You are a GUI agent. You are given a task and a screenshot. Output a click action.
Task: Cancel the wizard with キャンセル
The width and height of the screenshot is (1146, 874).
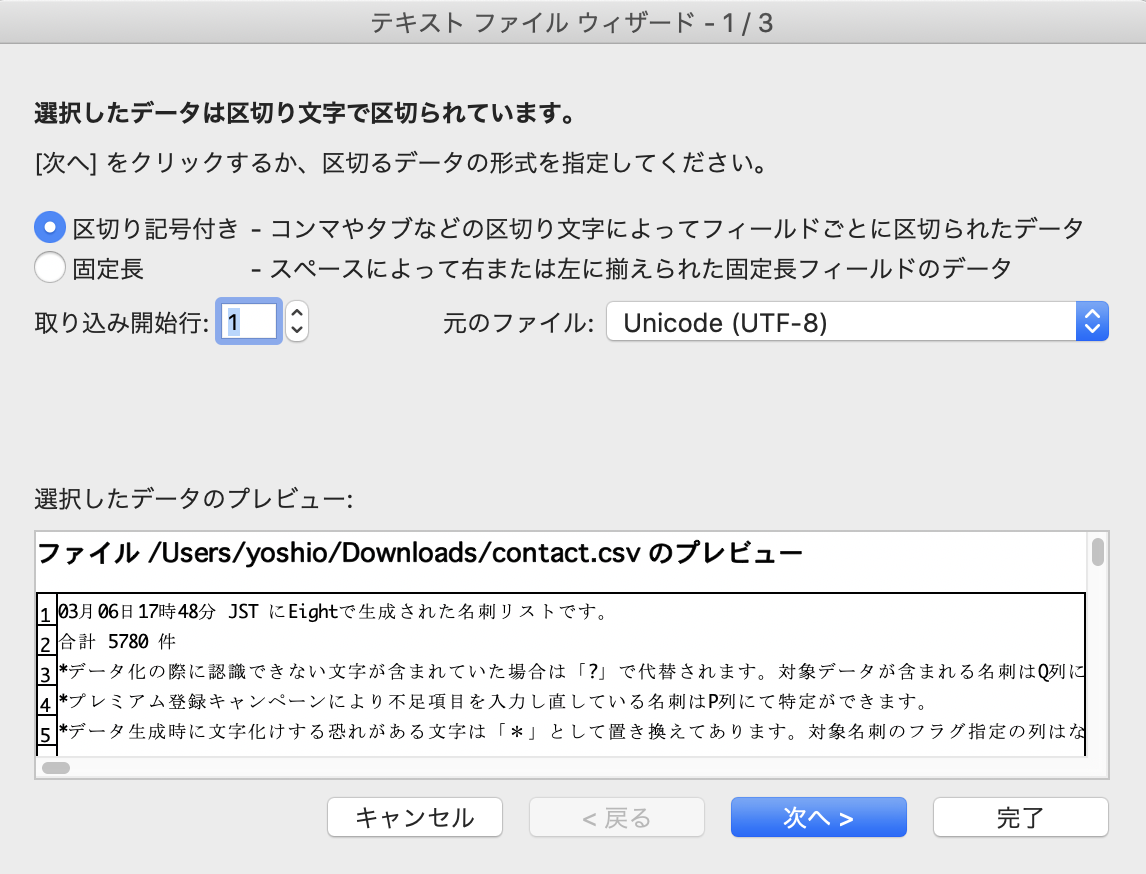tap(414, 817)
